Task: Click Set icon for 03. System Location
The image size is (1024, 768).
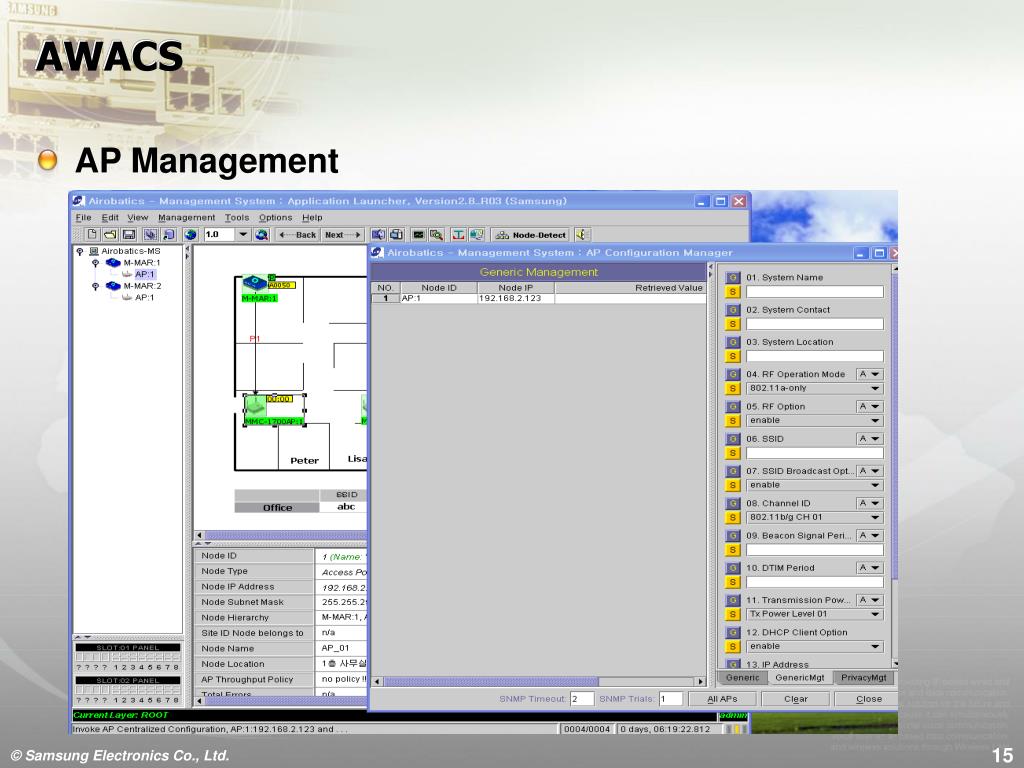Action: pos(733,357)
